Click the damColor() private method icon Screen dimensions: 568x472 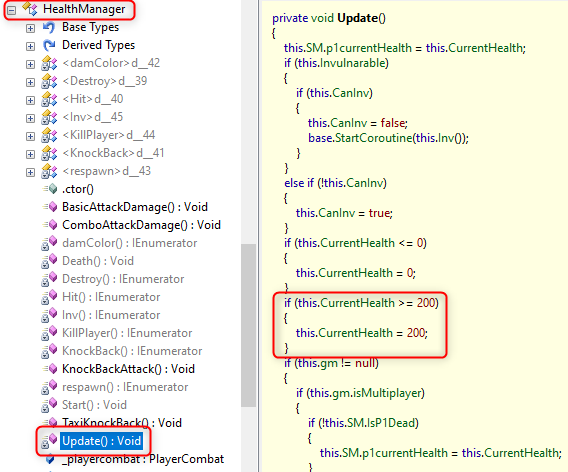point(49,243)
